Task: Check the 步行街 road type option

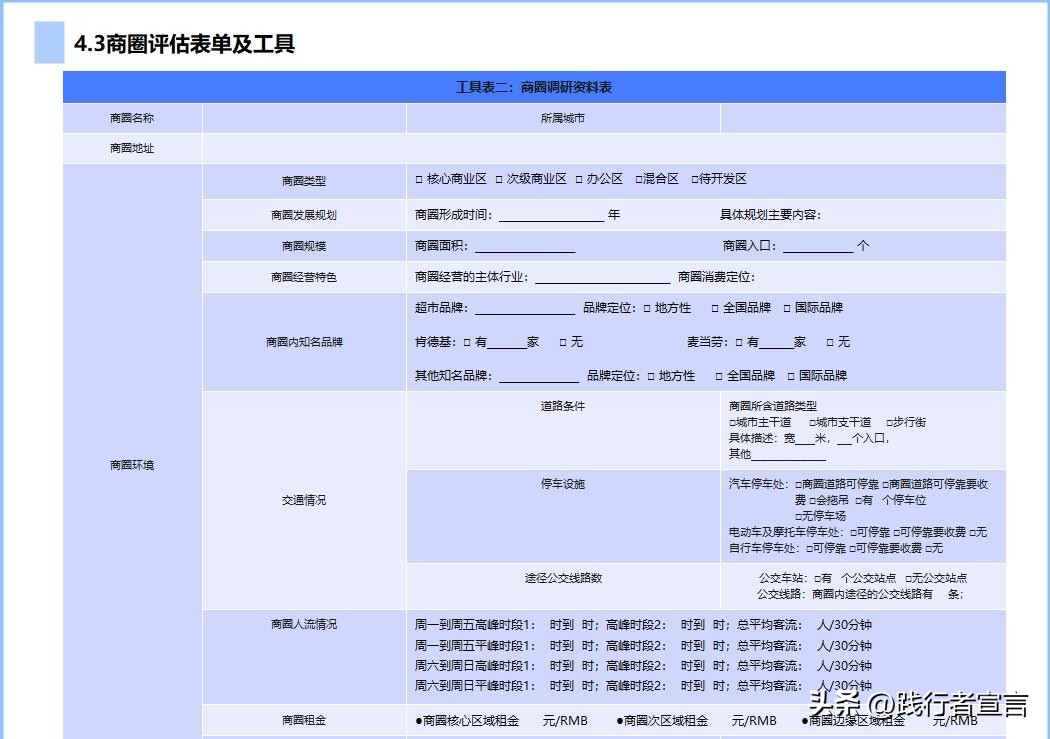Action: point(888,422)
